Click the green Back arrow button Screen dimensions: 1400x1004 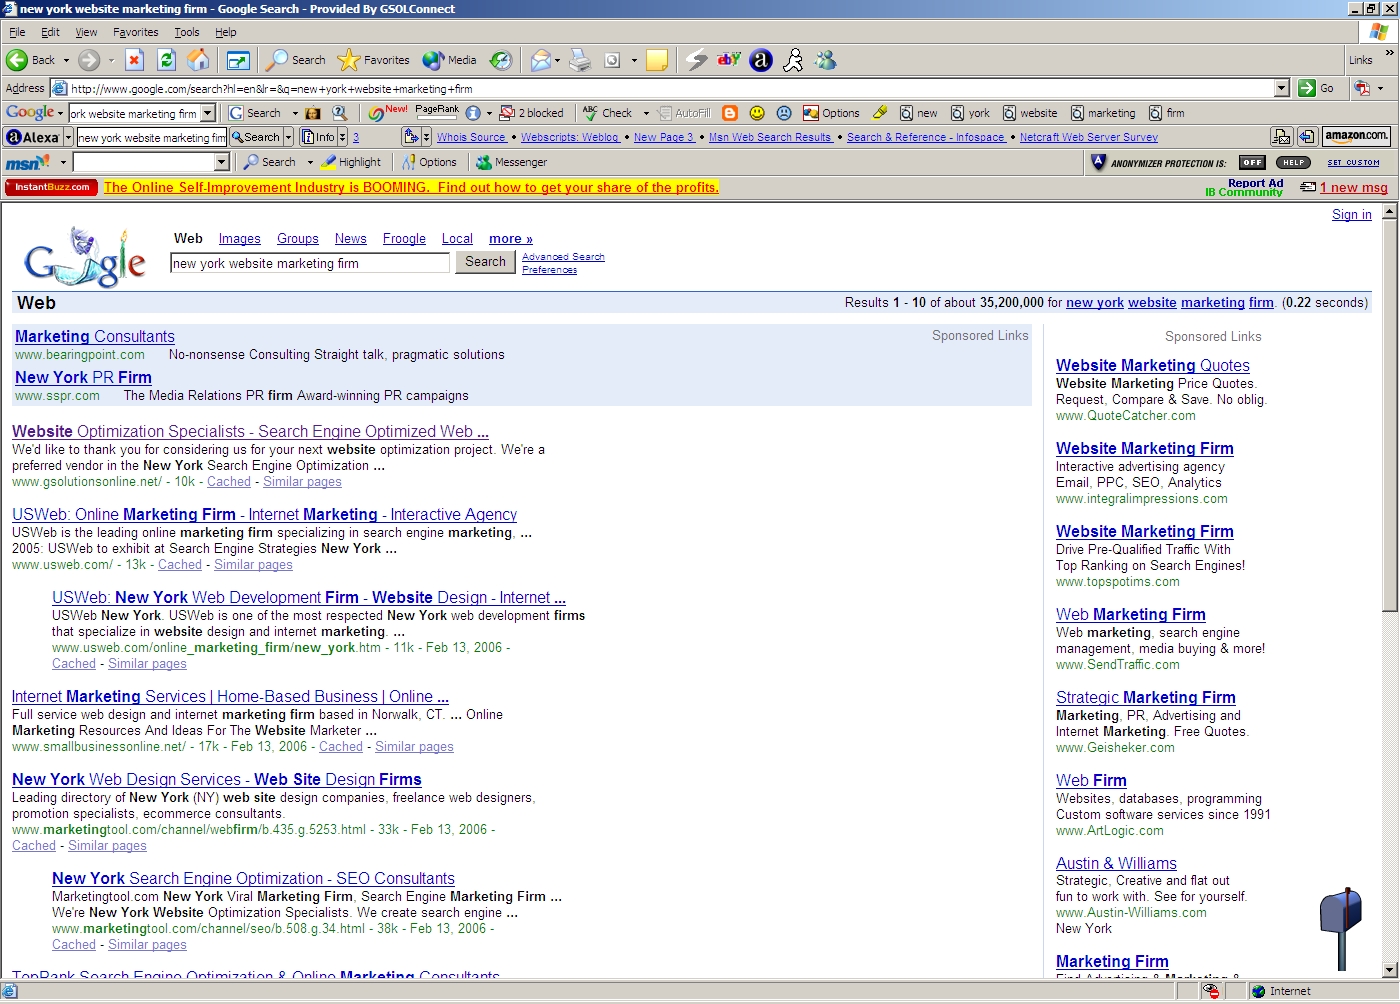point(31,60)
